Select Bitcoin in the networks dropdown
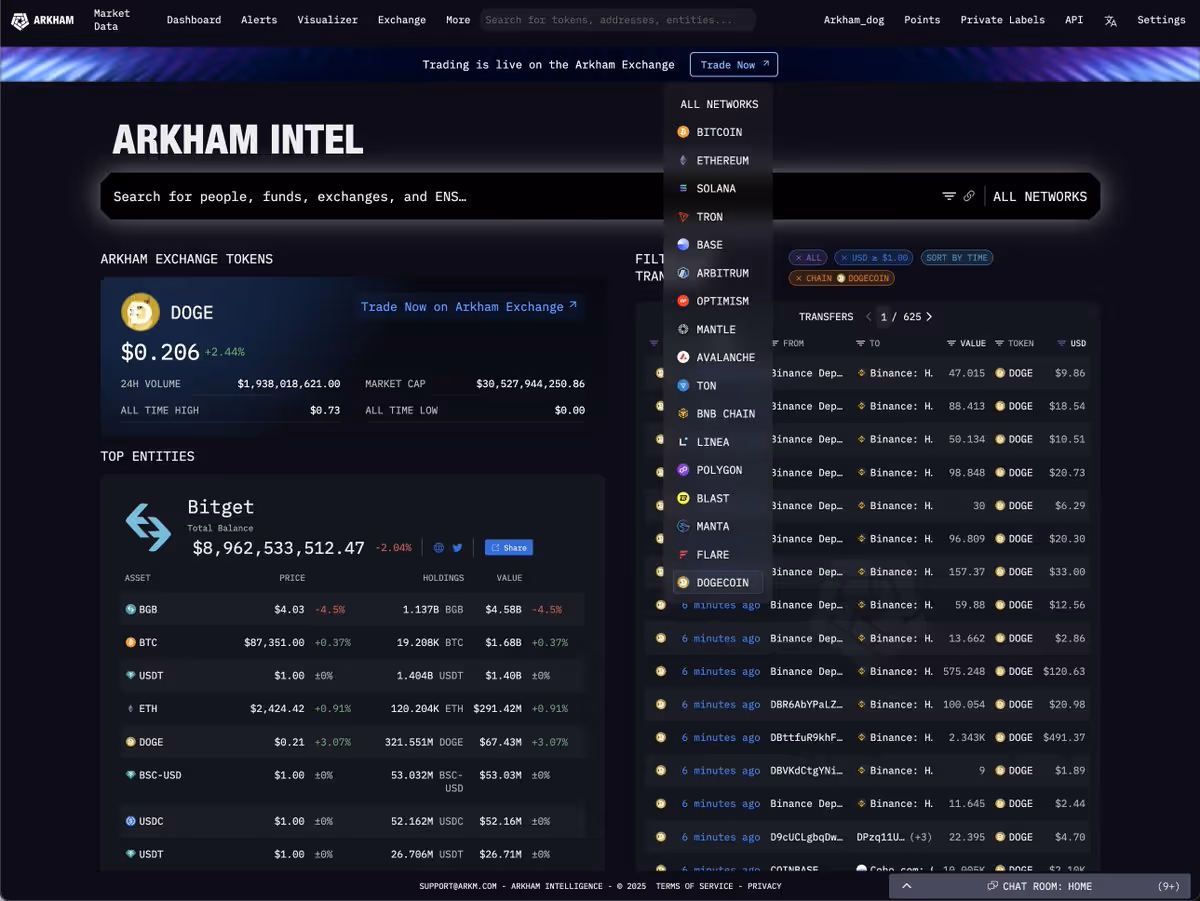Screen dimensions: 1200x901 [x=718, y=132]
